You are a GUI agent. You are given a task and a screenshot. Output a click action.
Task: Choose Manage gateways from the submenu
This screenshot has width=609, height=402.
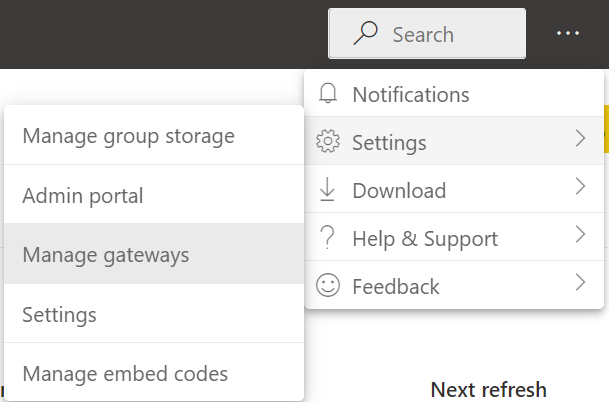(x=106, y=255)
